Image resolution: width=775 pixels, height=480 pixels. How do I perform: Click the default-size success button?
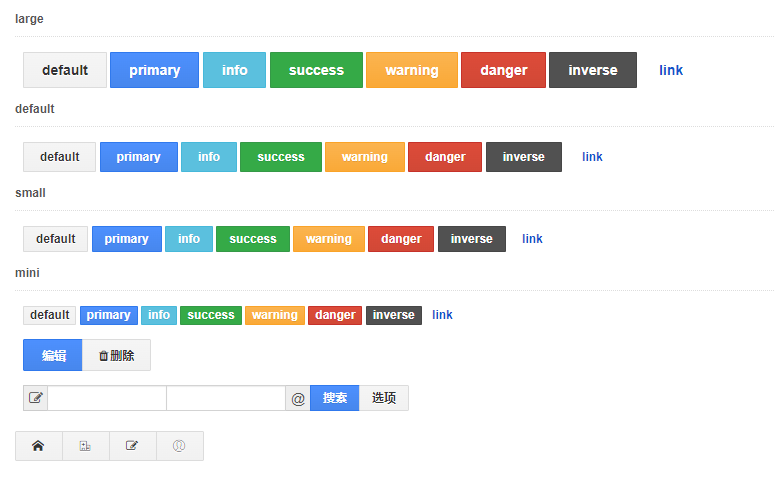tap(281, 157)
